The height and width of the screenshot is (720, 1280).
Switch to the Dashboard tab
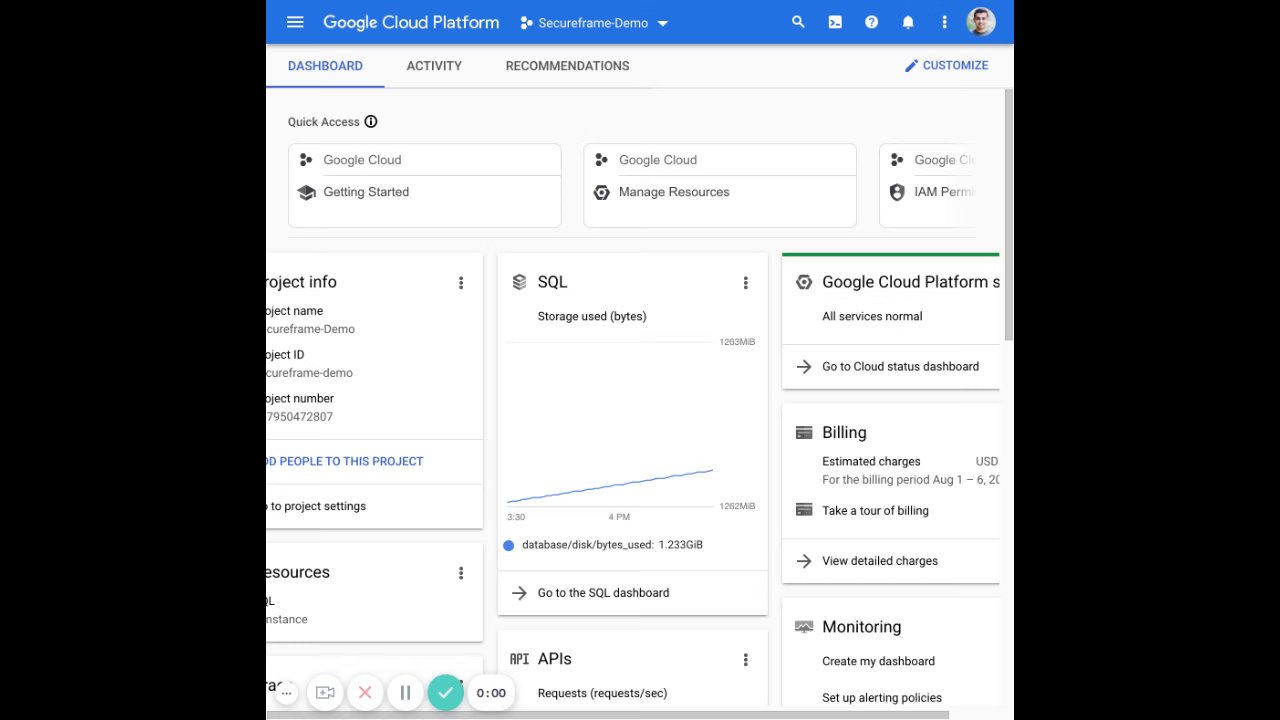(x=325, y=66)
